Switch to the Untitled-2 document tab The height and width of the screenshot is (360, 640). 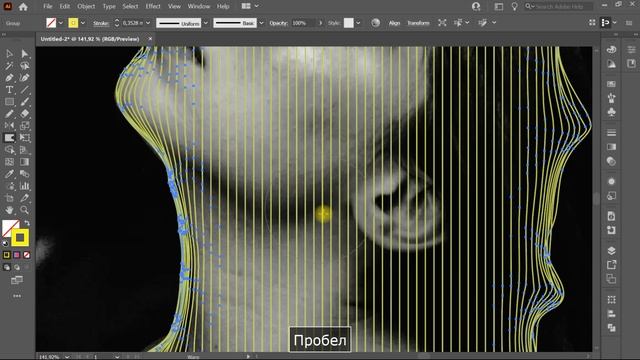90,39
